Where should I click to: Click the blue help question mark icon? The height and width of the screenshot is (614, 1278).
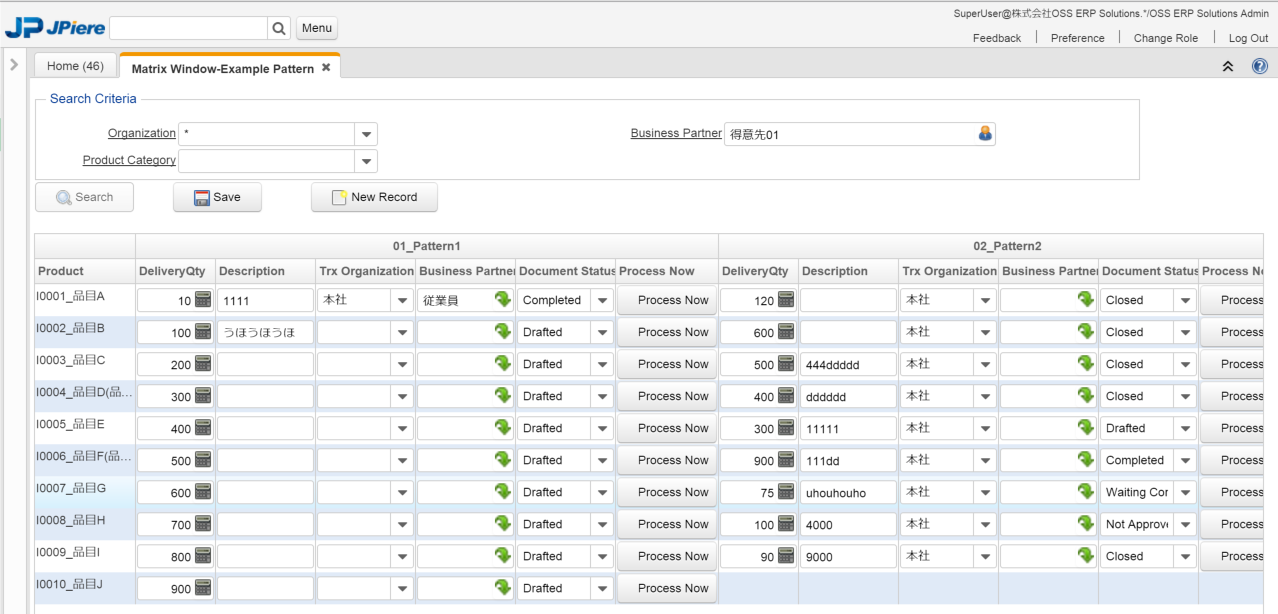pos(1260,66)
